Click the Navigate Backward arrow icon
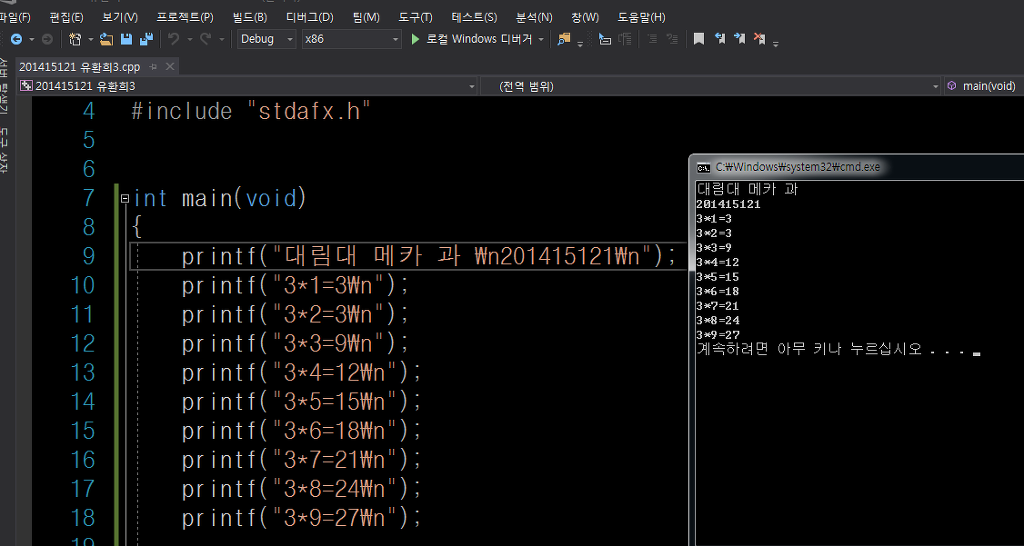The width and height of the screenshot is (1024, 546). pos(16,39)
